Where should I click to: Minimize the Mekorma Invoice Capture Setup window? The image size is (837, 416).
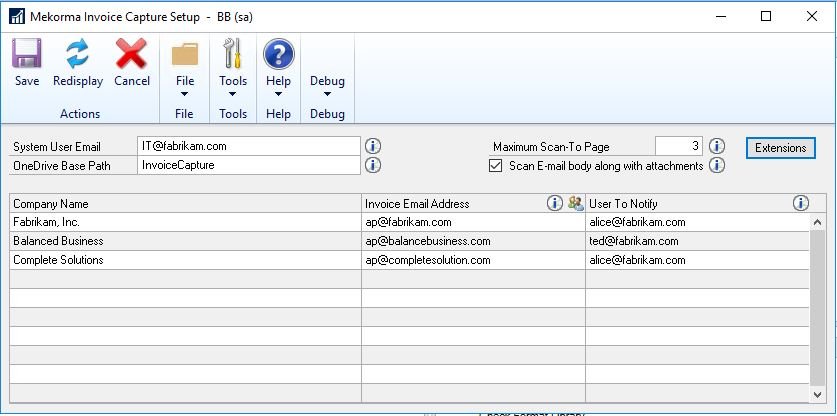pyautogui.click(x=720, y=17)
